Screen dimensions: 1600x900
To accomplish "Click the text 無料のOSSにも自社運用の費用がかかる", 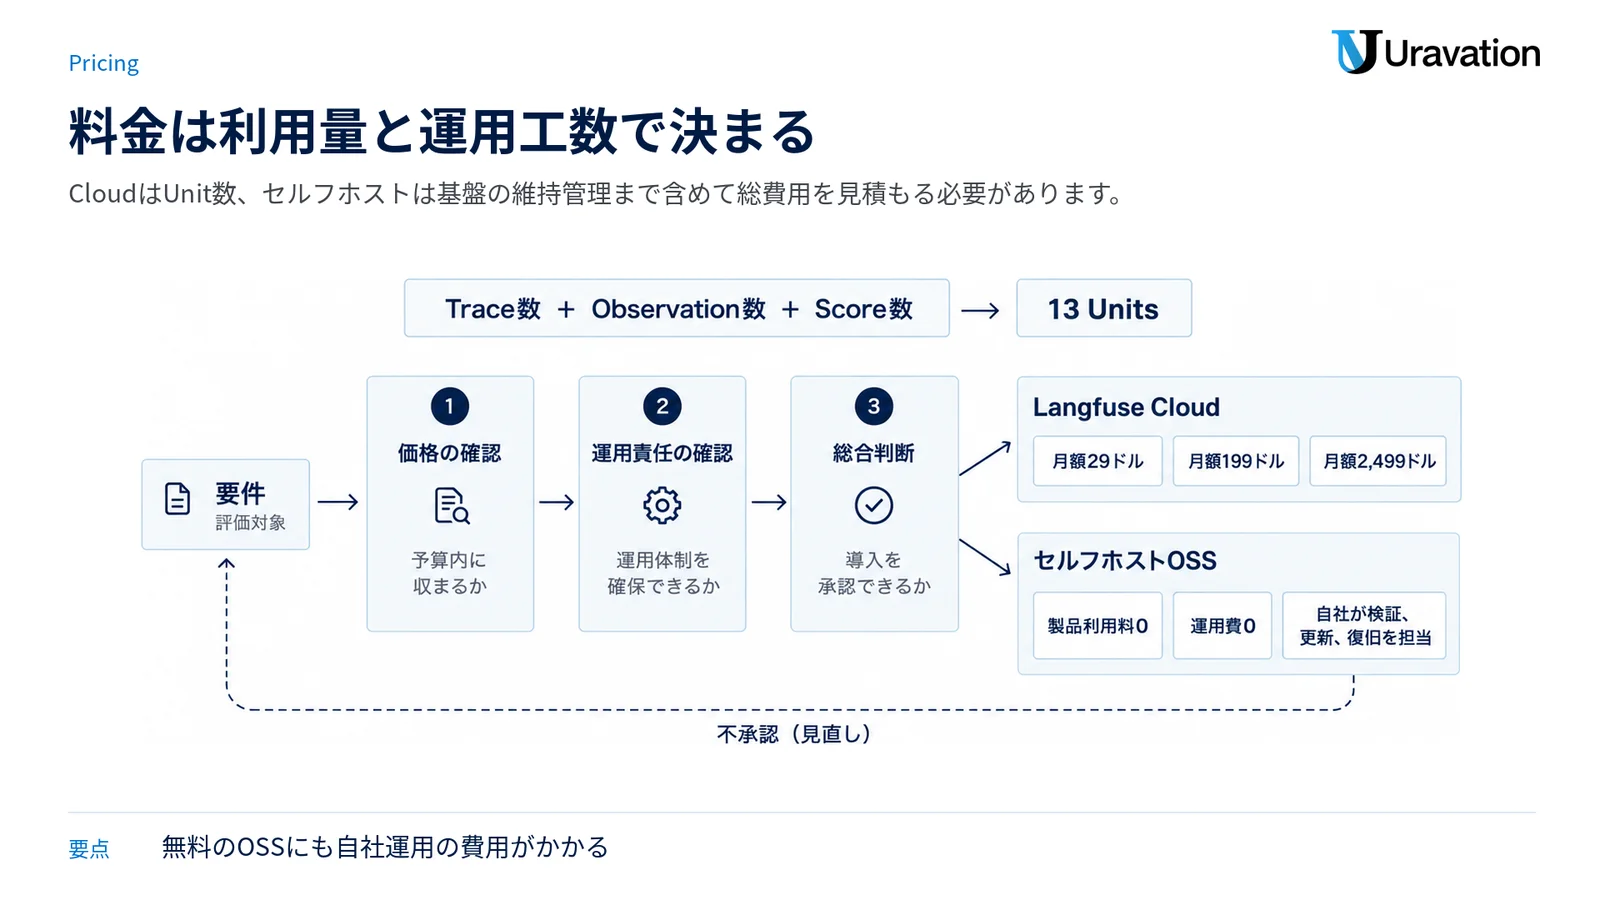I will click(385, 847).
